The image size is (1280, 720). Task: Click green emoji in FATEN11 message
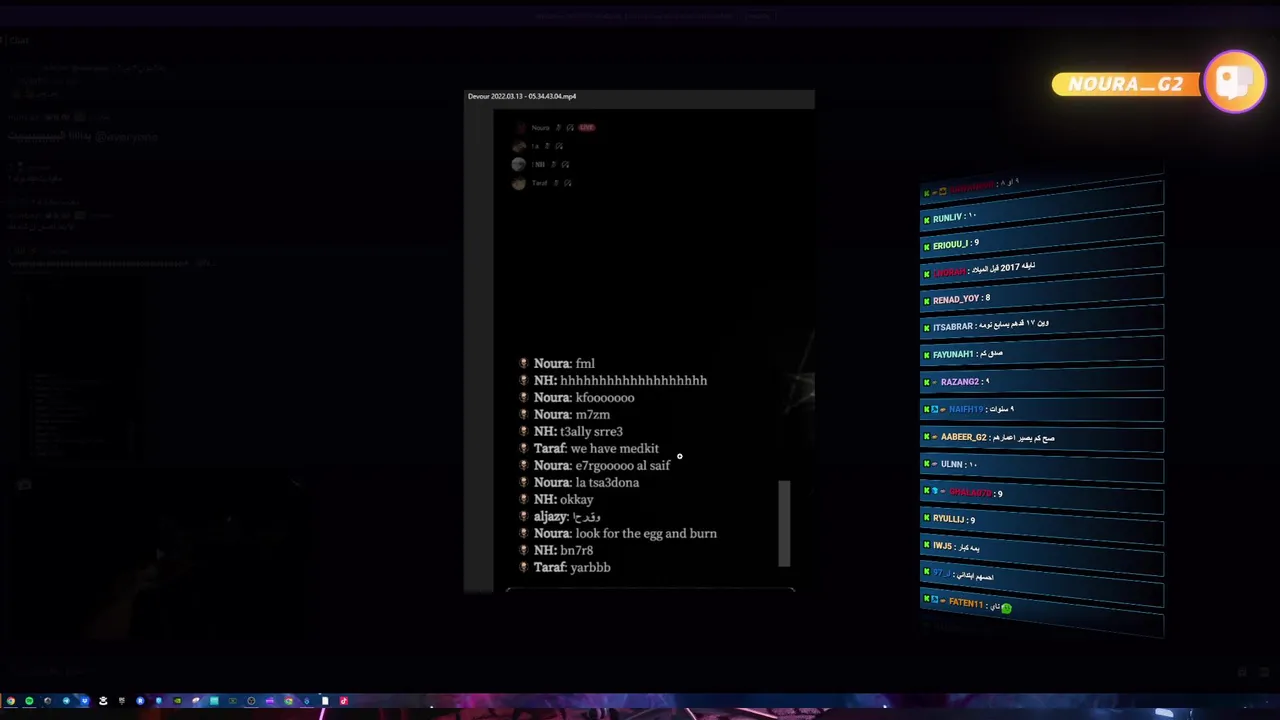pos(1006,607)
